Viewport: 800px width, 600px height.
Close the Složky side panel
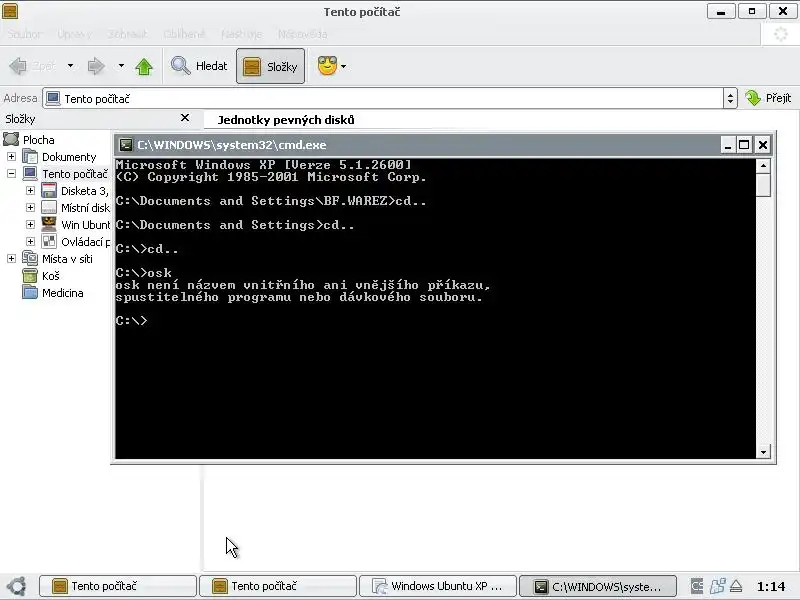coord(185,118)
